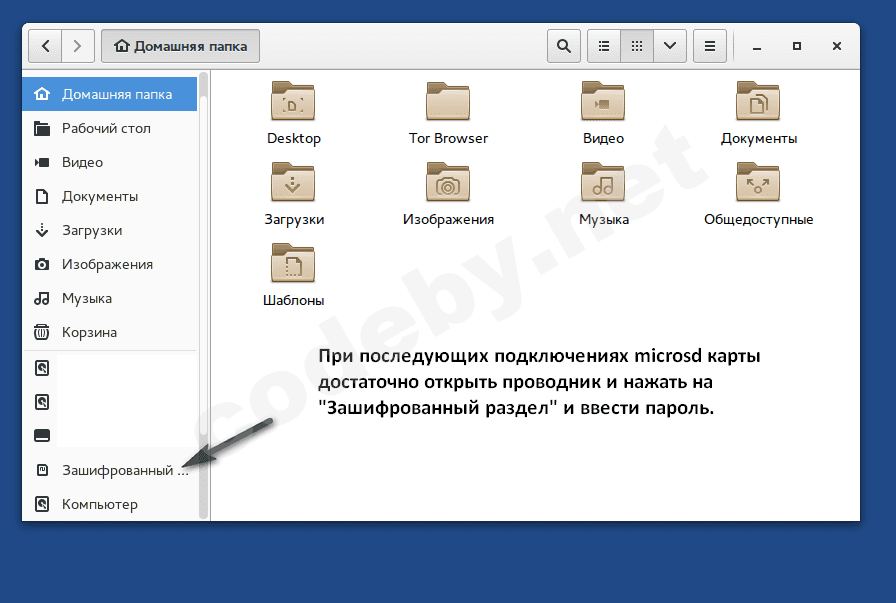
Task: Open the Документы folder in main pane
Action: 758,102
